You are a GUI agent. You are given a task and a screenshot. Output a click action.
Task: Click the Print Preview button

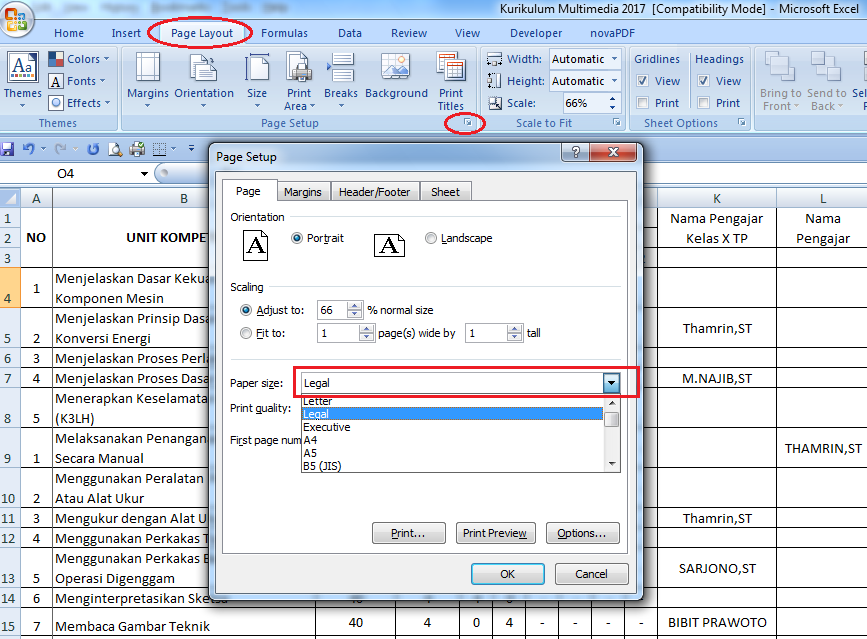(495, 533)
